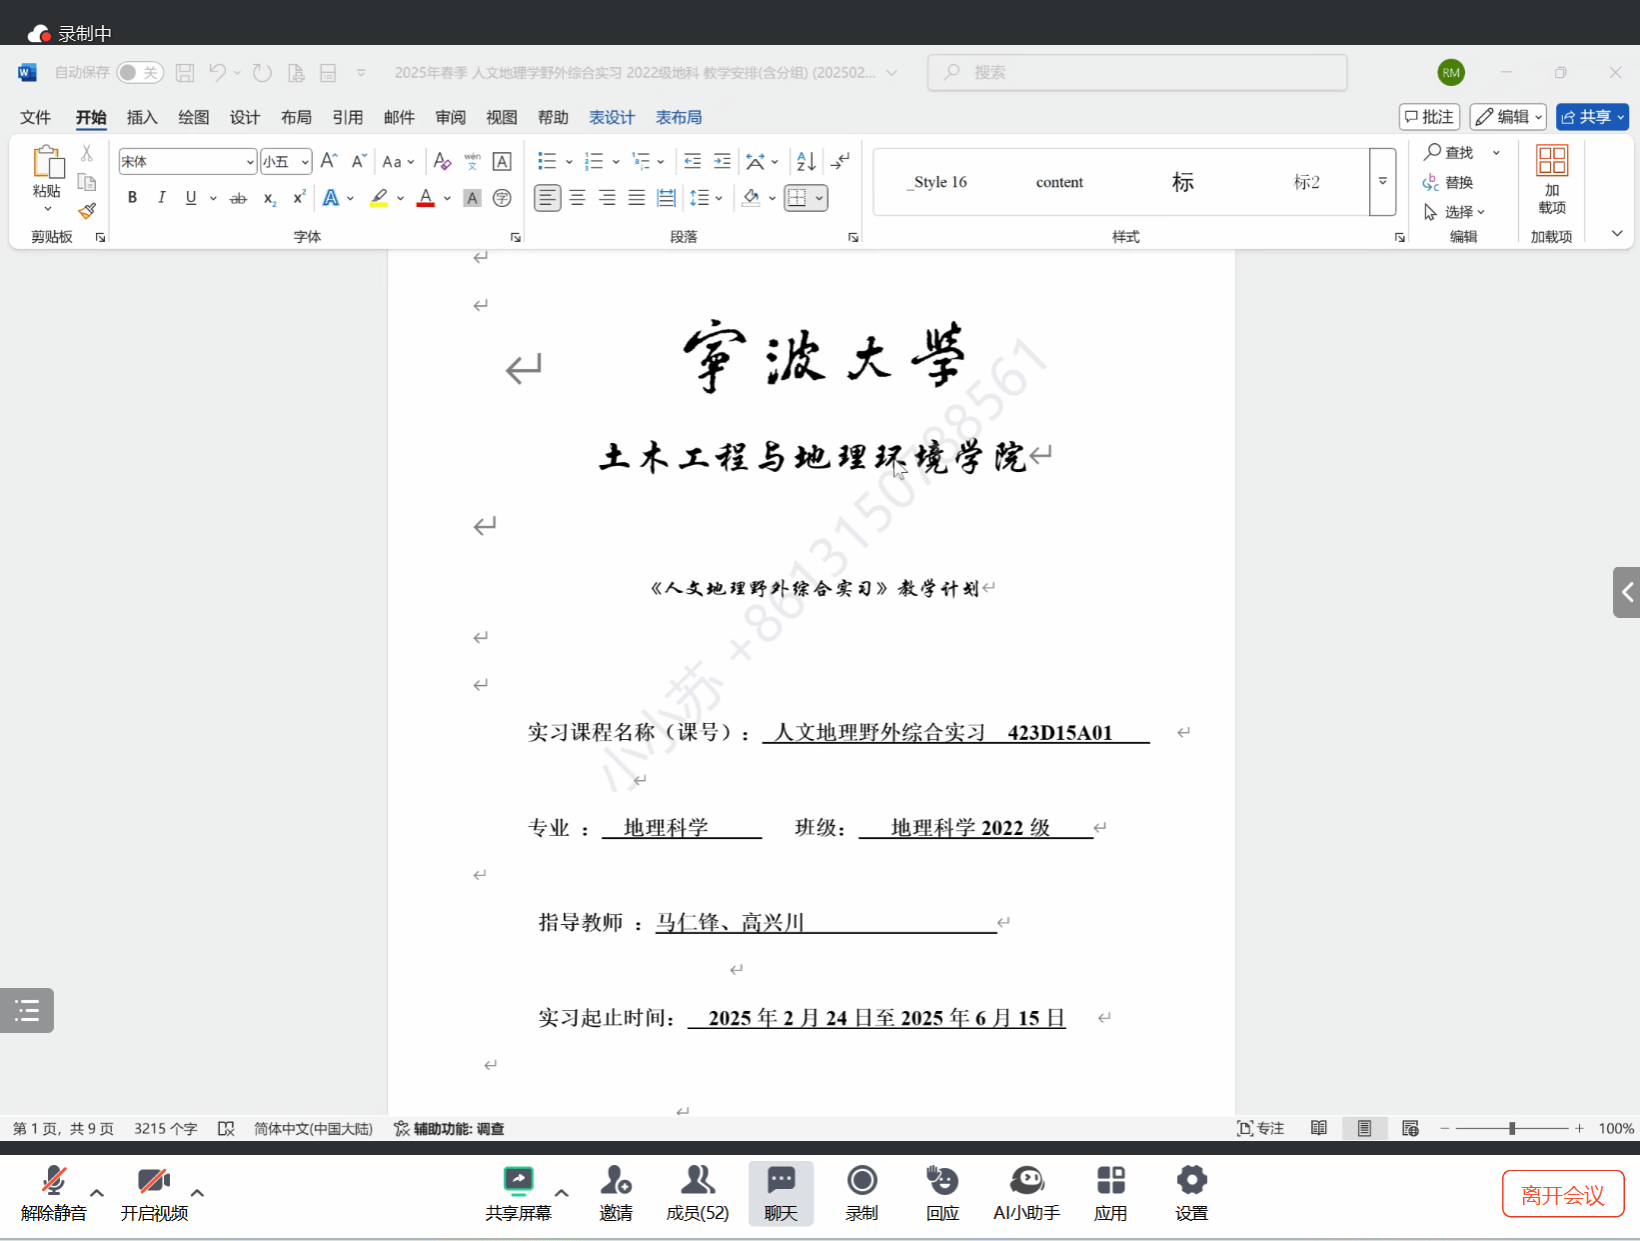
Task: Toggle the 自动保存 AutoSave switch
Action: (x=139, y=72)
